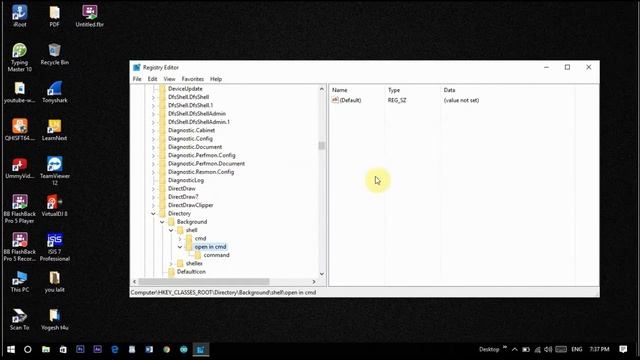Launch TeamViewer 12 shortcut
This screenshot has width=640, height=360.
(x=54, y=171)
